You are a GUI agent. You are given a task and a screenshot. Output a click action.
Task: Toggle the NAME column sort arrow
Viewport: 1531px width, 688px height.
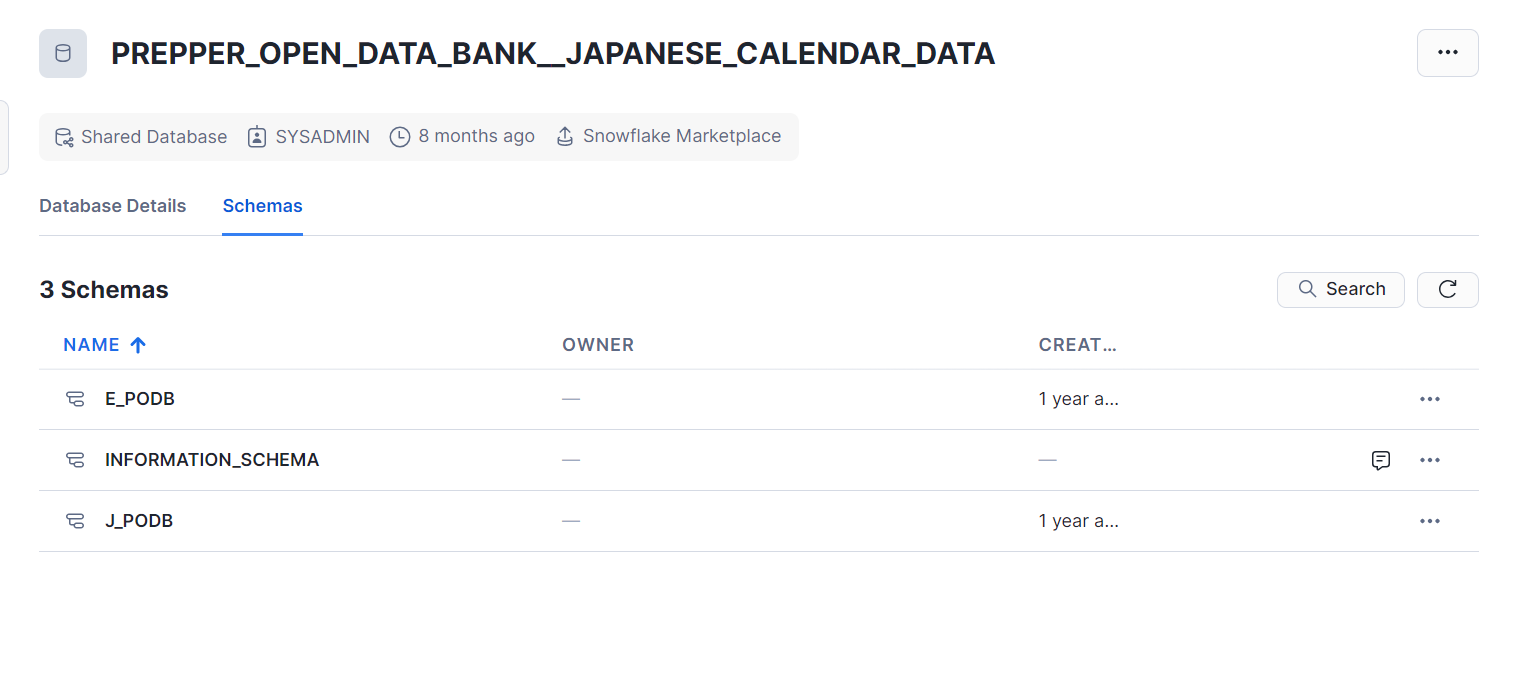(138, 345)
